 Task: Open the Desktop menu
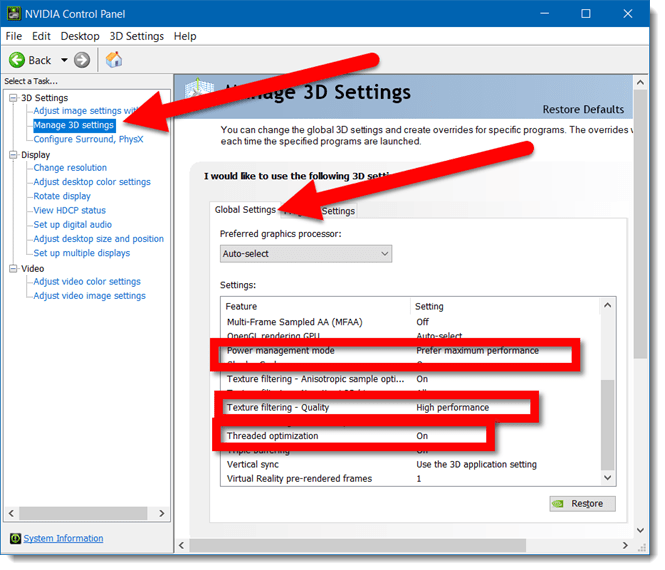point(80,36)
